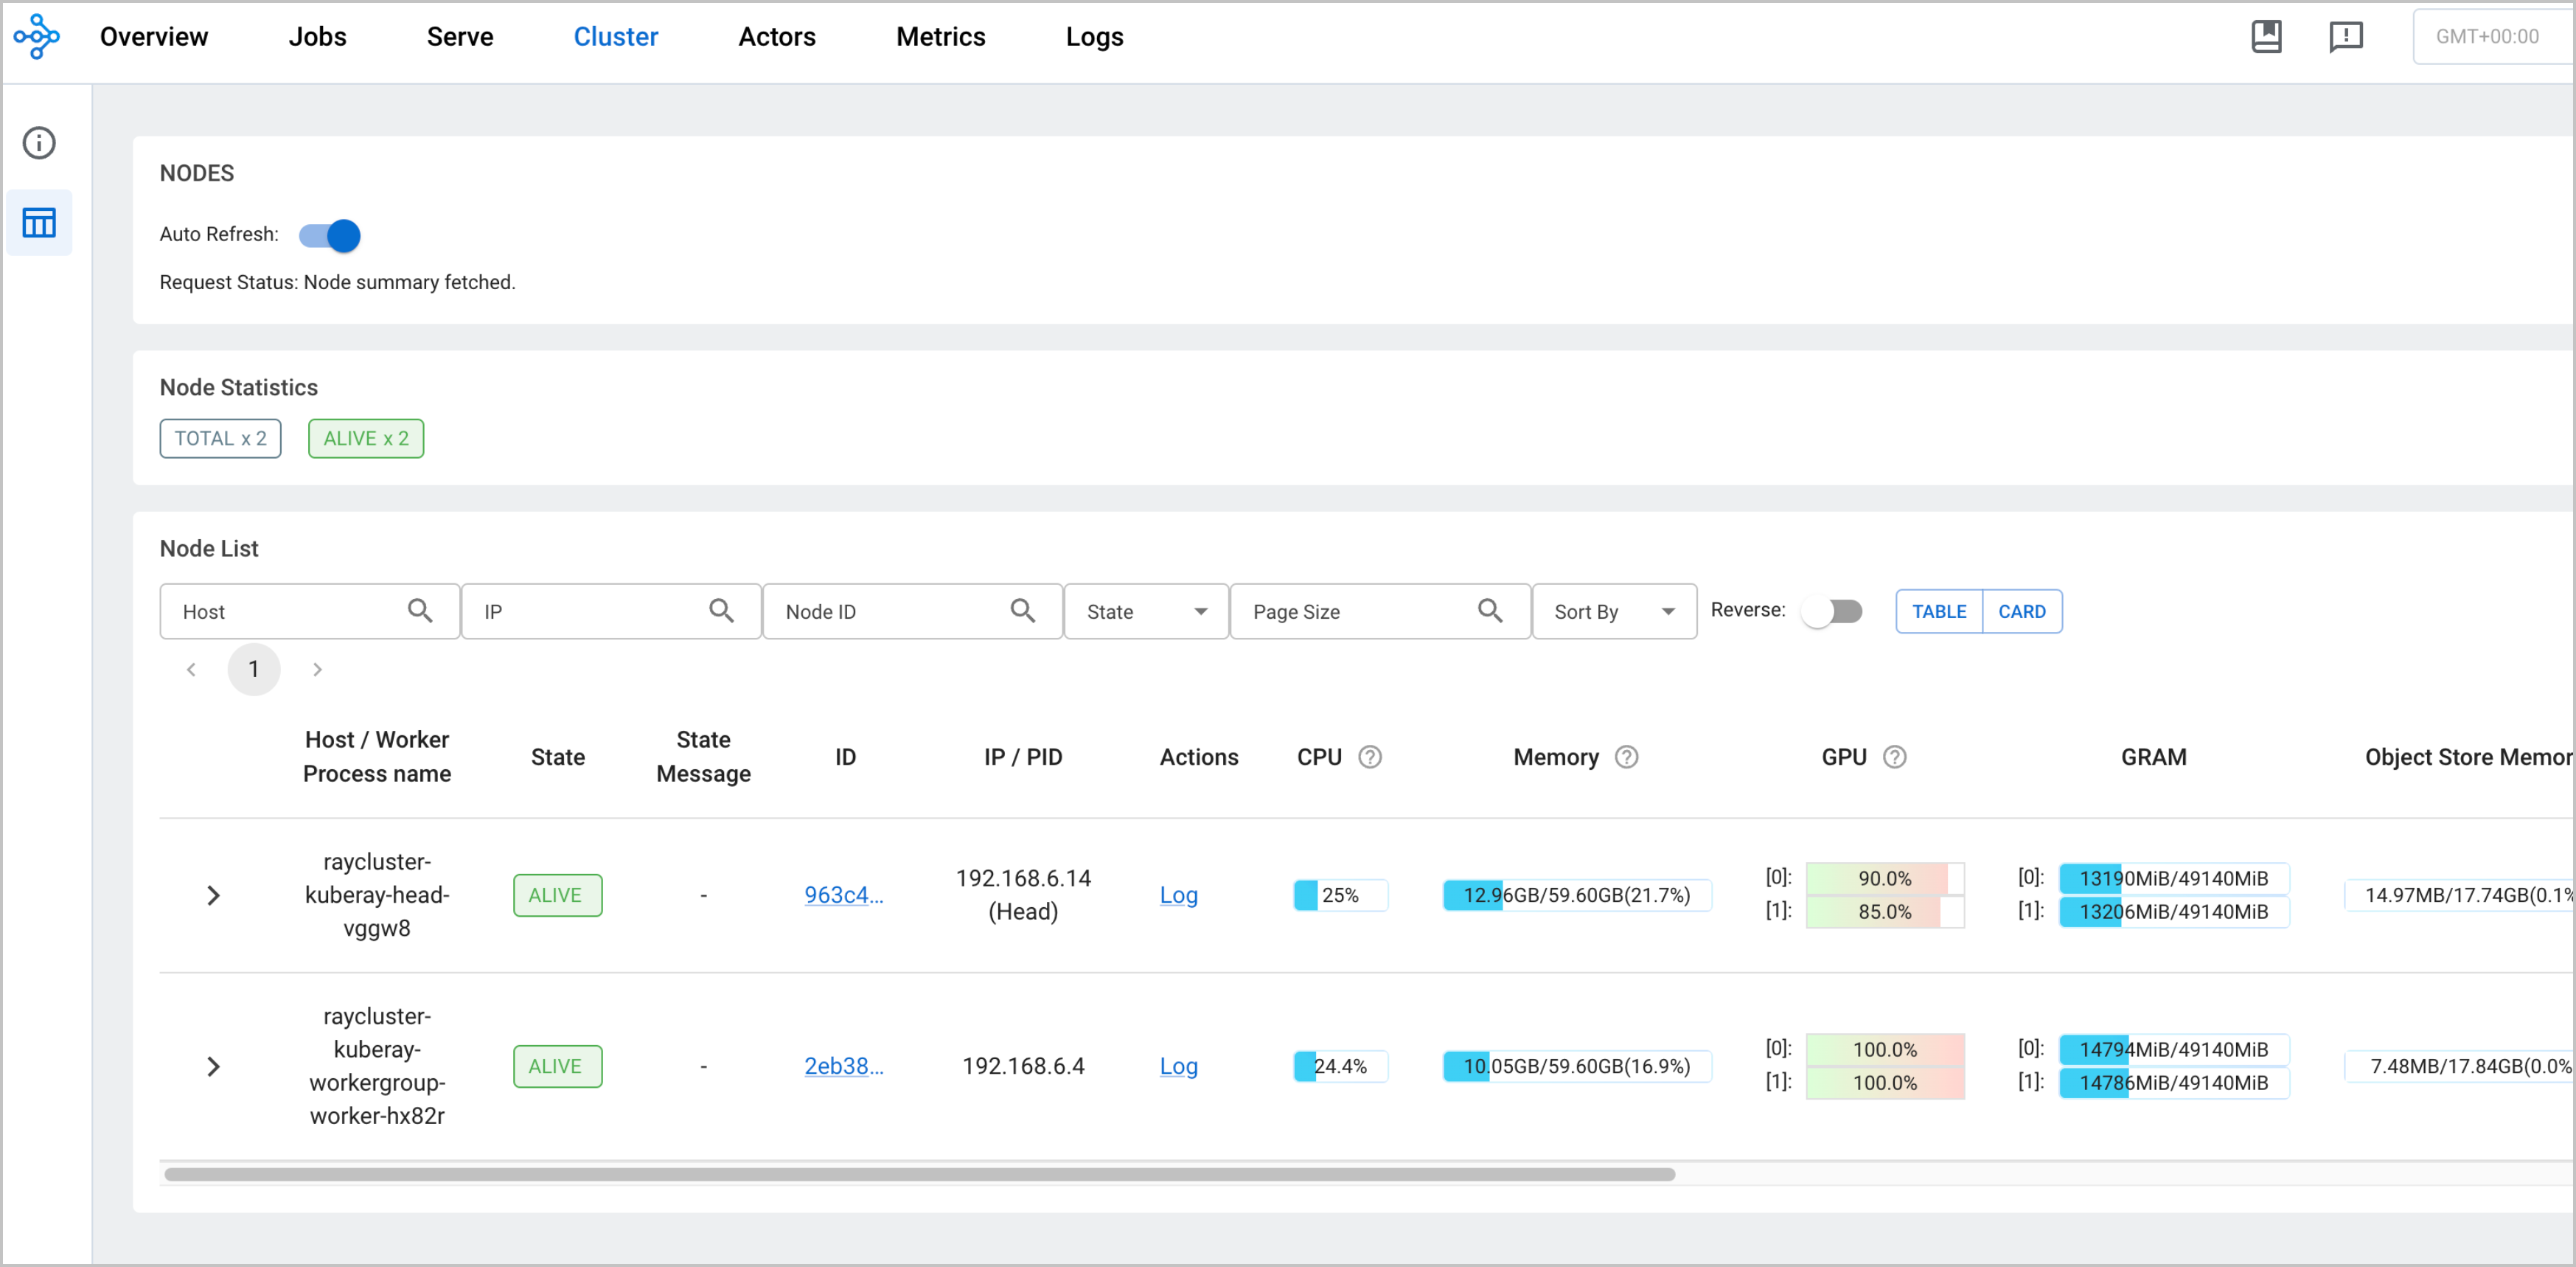Click the 14786MiB/49140MiB GRAM bar
Viewport: 2576px width, 1267px height.
[x=2174, y=1082]
